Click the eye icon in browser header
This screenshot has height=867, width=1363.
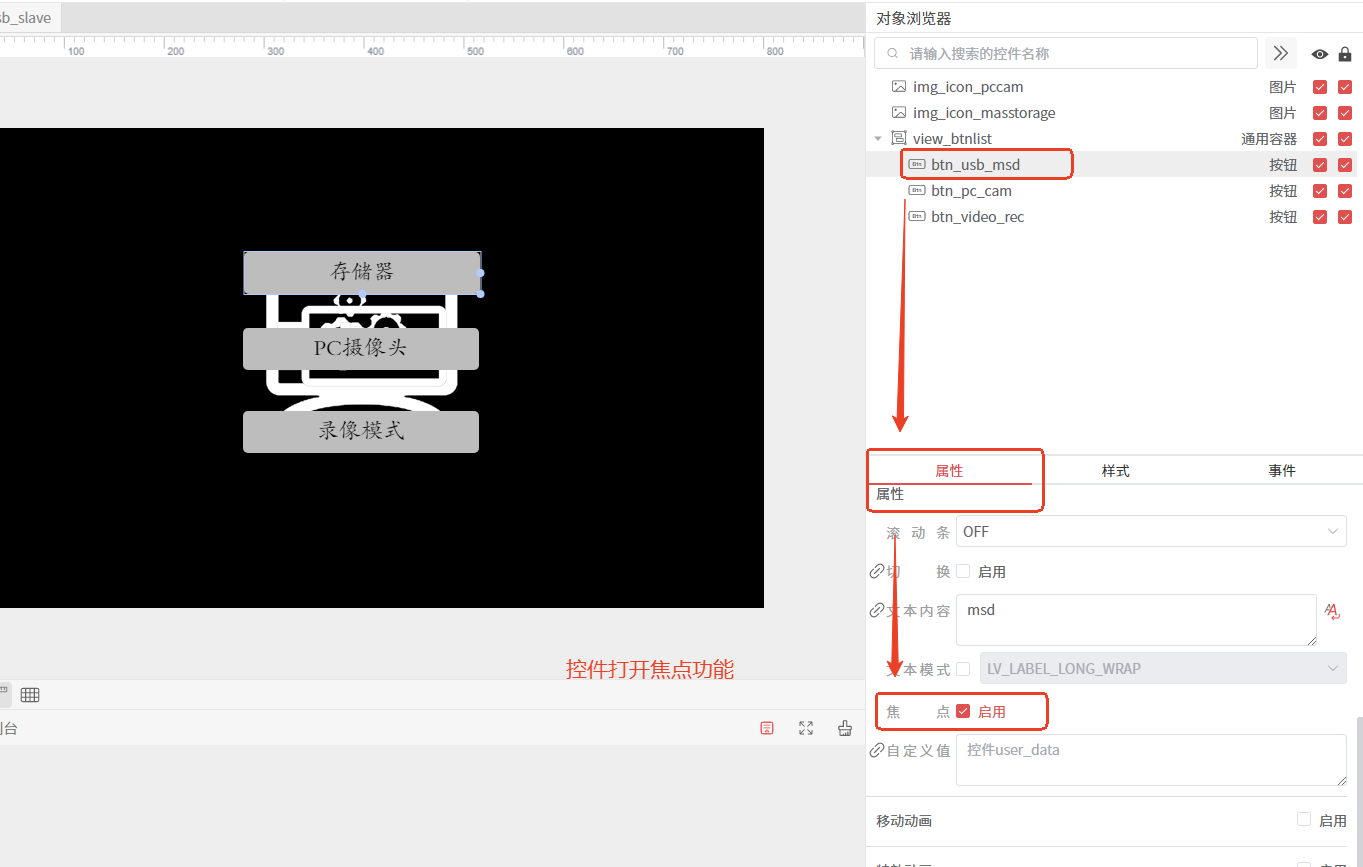pos(1320,54)
